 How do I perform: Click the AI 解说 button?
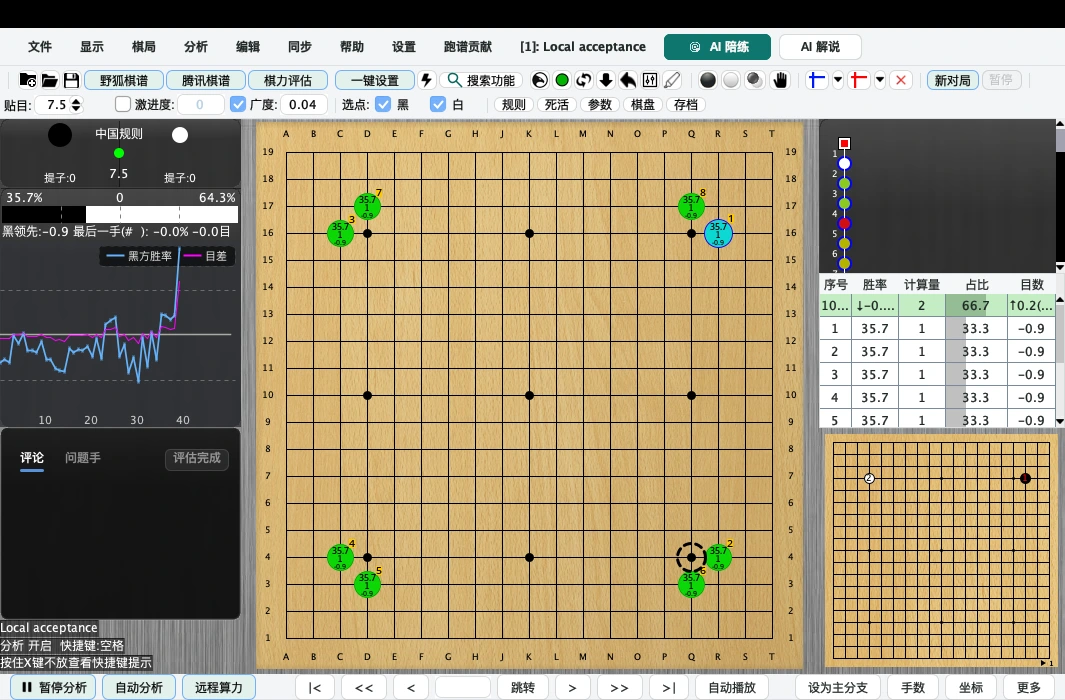(820, 47)
